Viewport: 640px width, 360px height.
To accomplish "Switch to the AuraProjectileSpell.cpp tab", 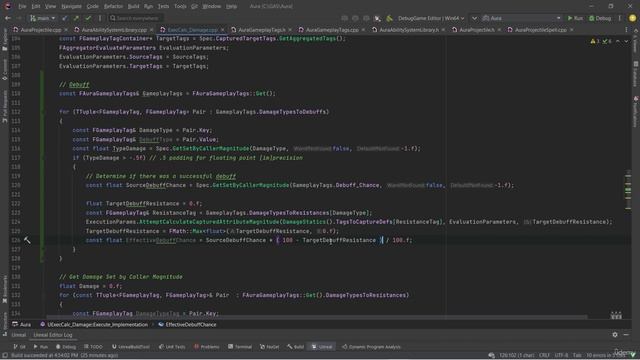I will [540, 30].
